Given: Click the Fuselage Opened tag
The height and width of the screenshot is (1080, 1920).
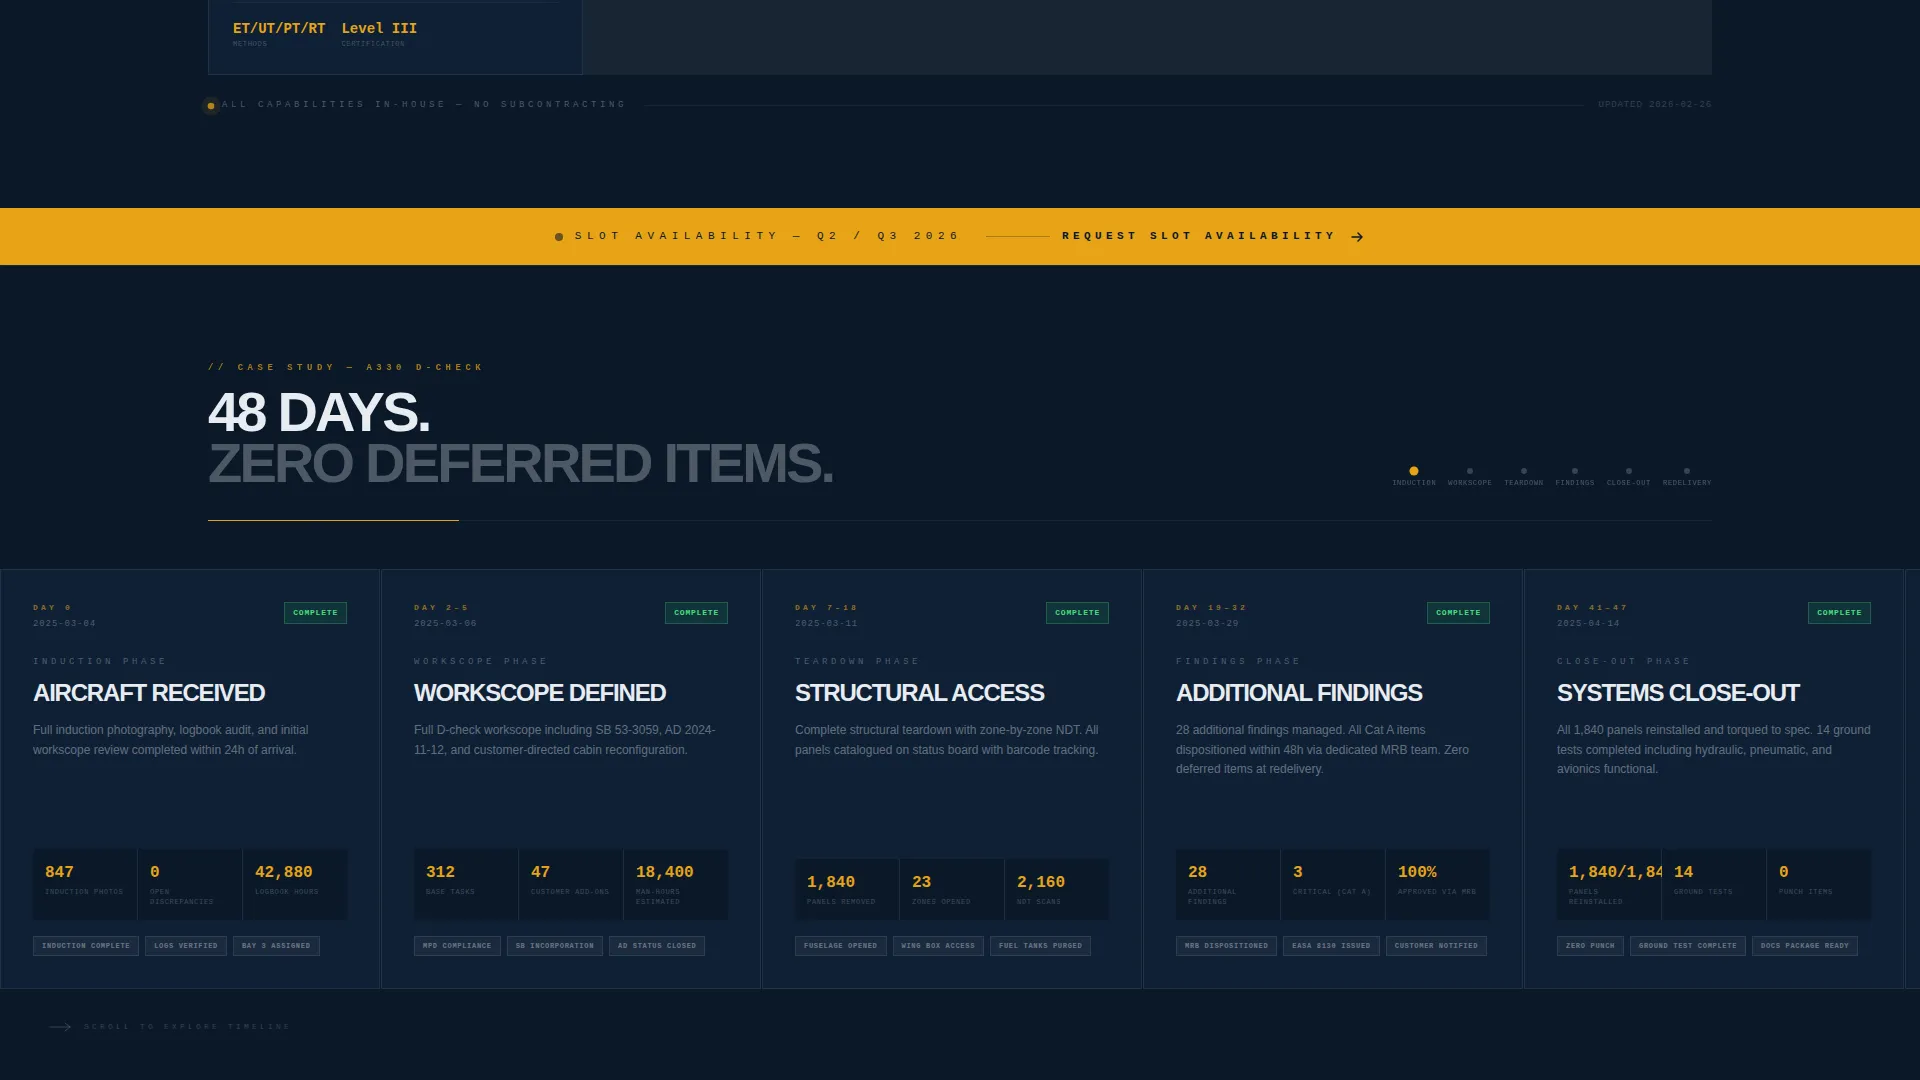Looking at the screenshot, I should [841, 946].
